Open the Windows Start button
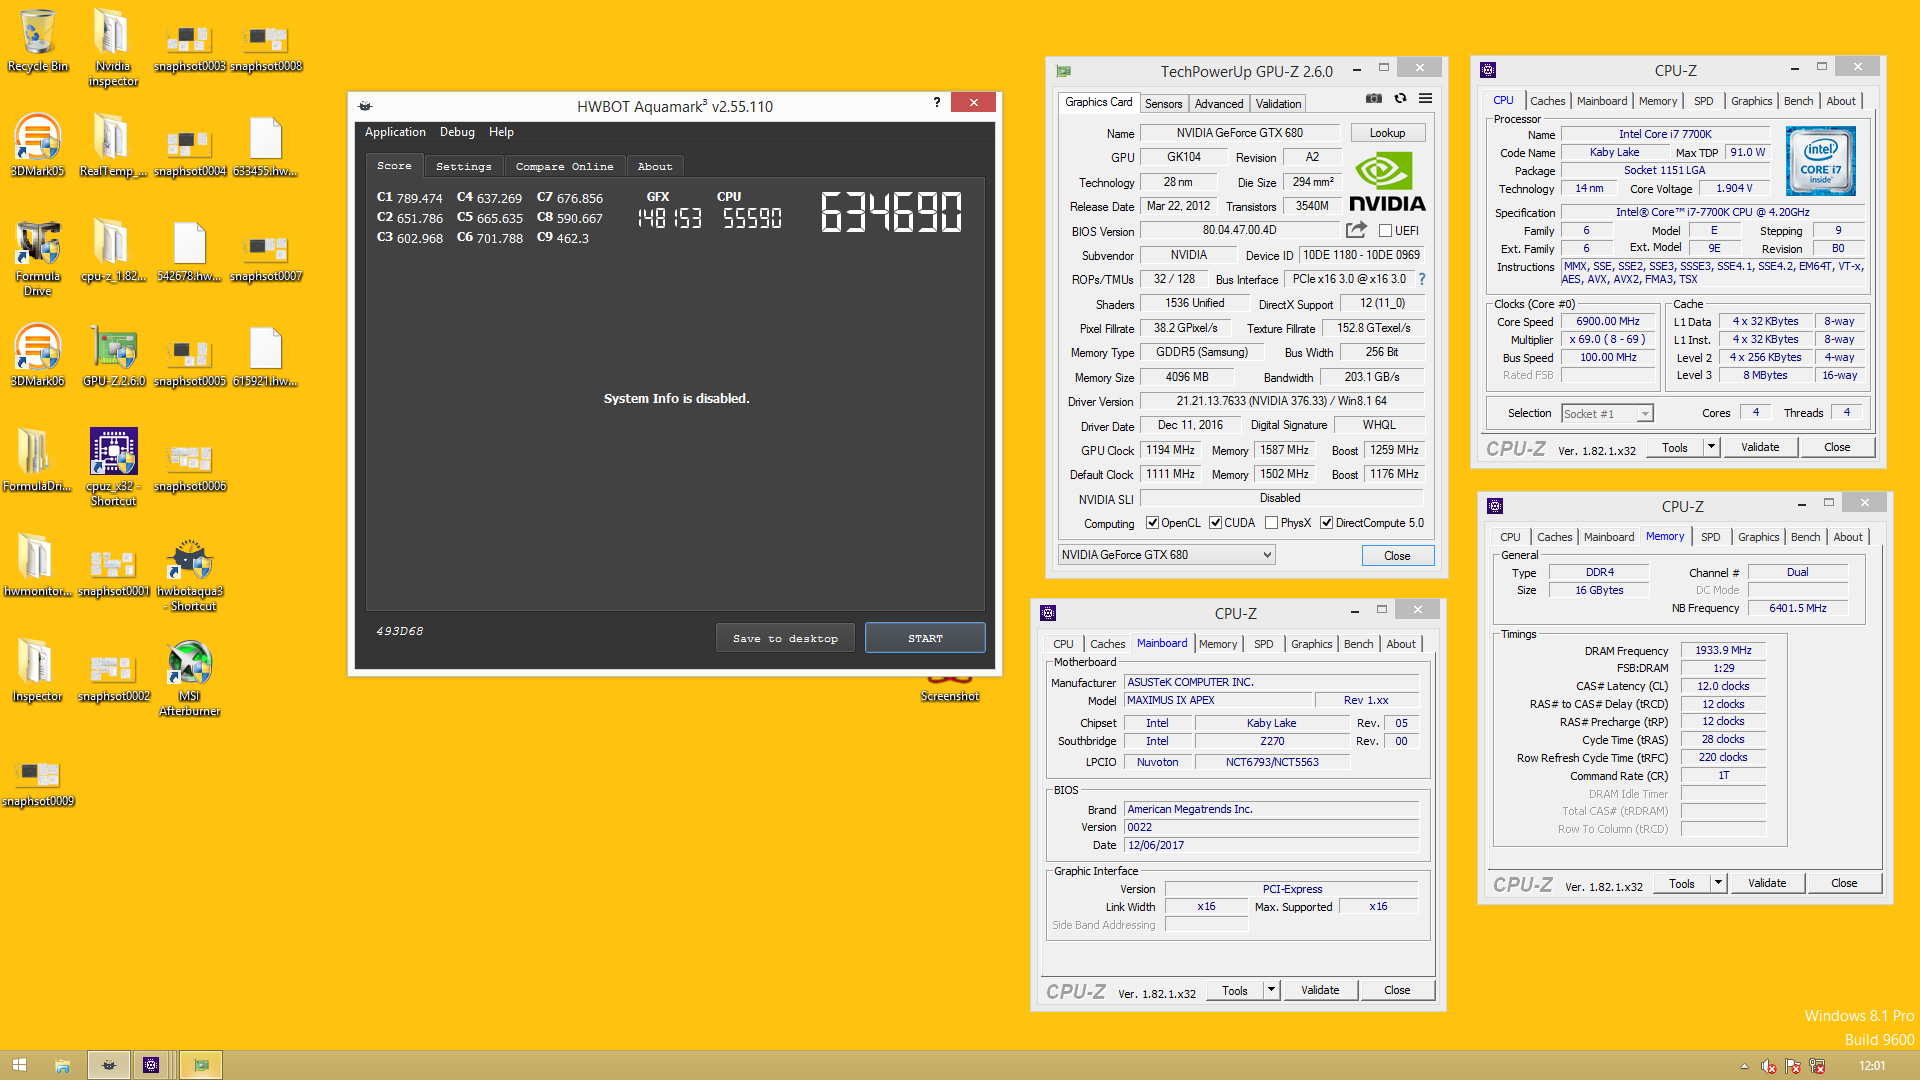The image size is (1920, 1080). click(19, 1065)
